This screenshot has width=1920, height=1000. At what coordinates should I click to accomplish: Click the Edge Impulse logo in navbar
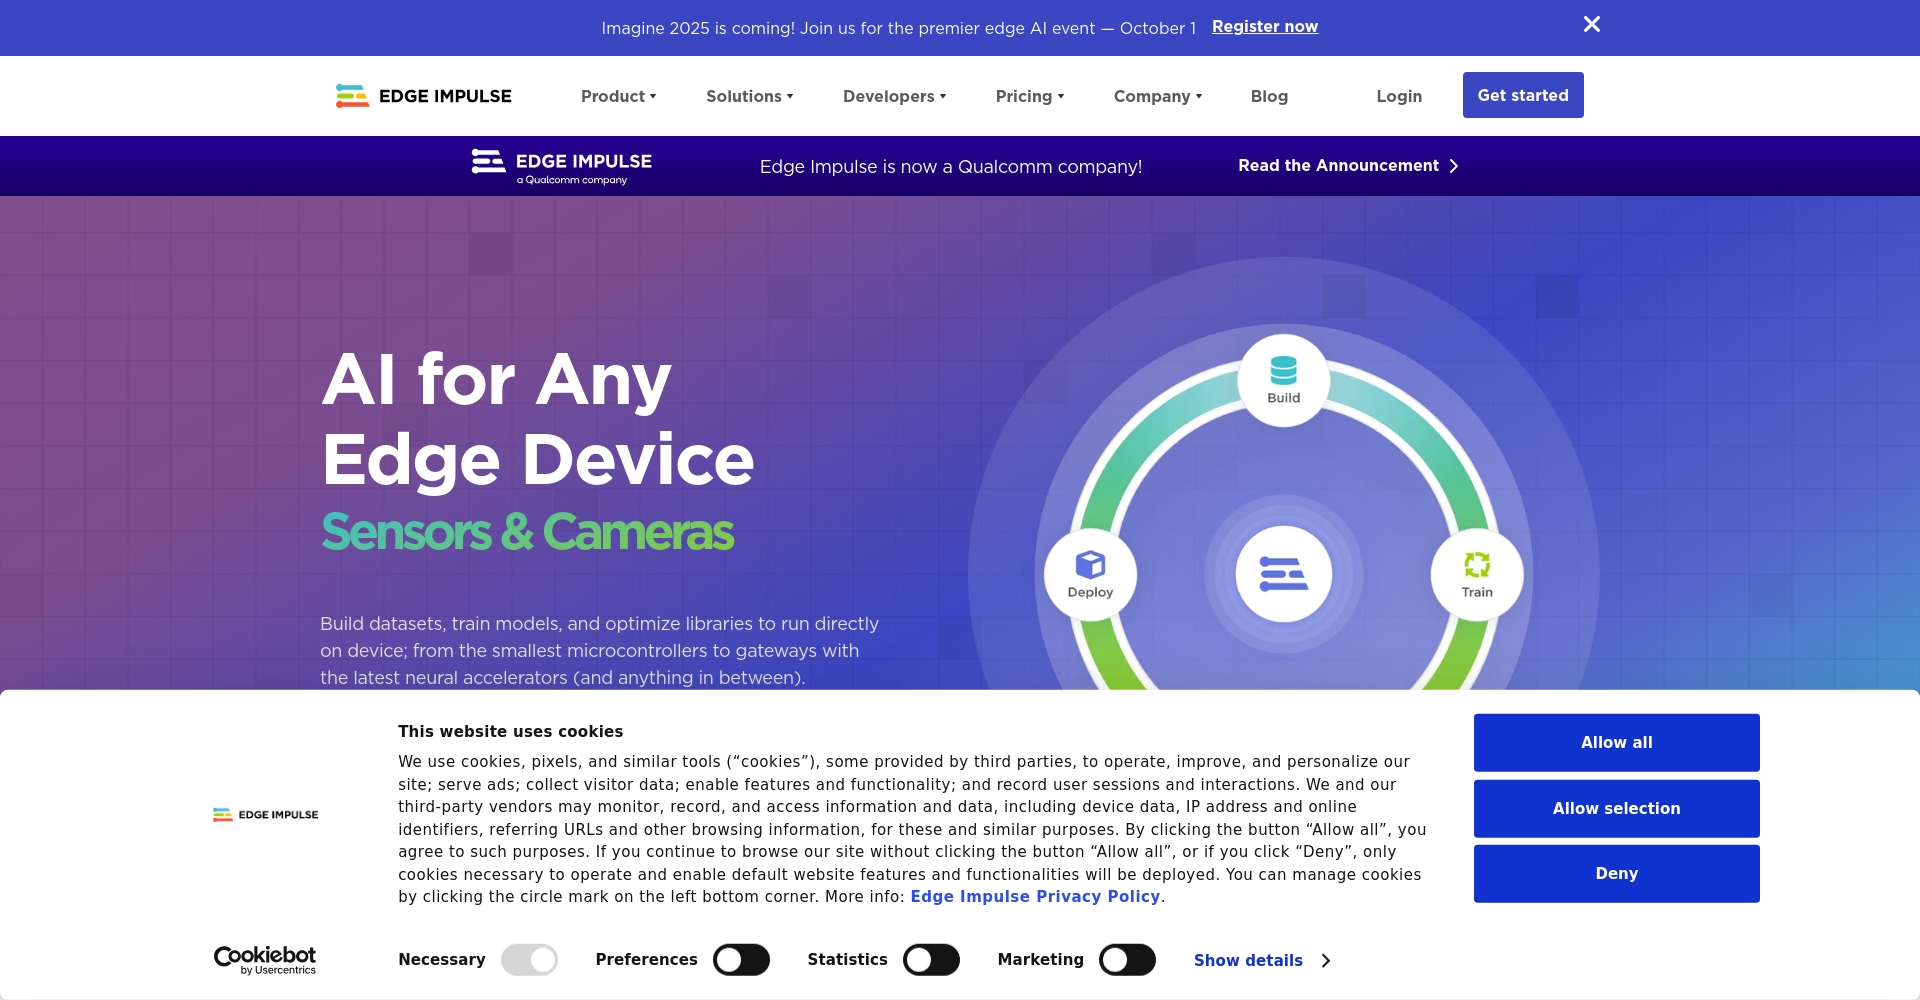423,96
